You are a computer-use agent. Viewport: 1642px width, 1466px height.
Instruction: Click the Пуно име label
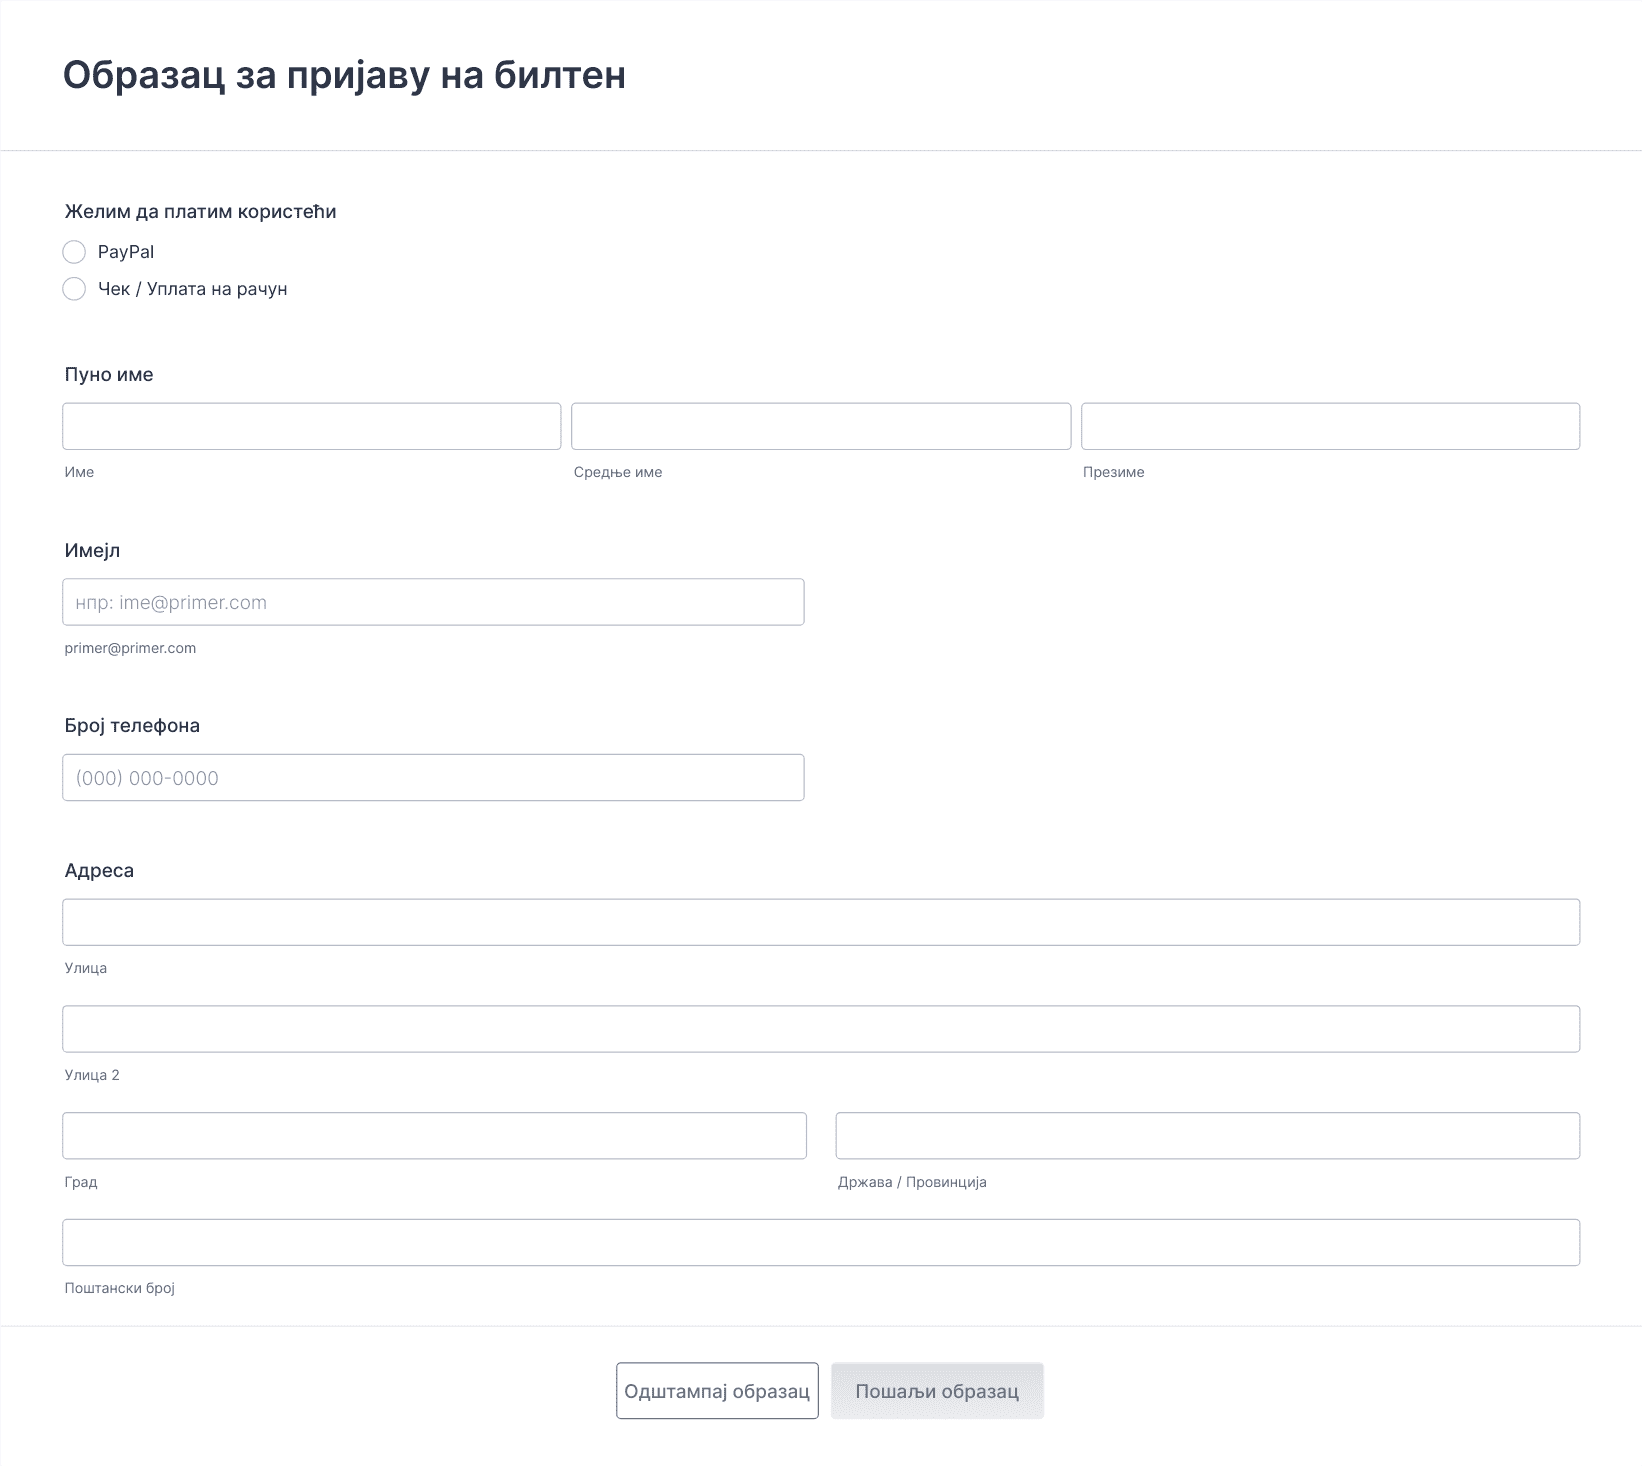point(109,375)
